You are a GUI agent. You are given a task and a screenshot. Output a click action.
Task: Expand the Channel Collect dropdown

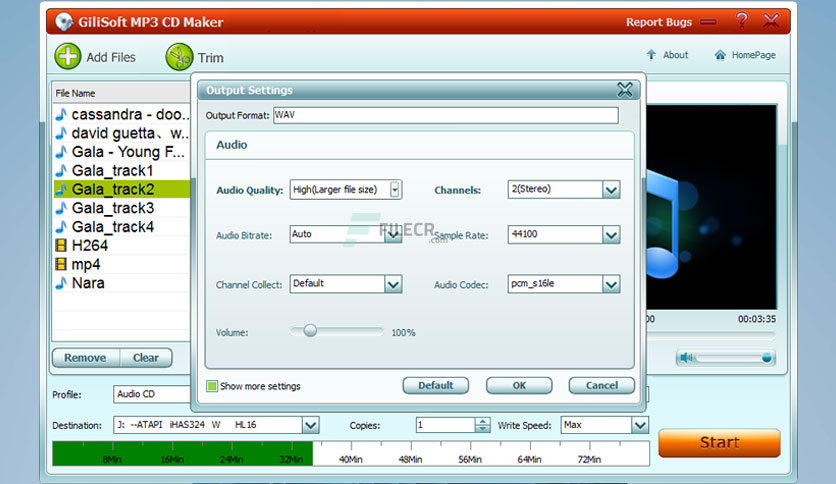click(393, 284)
